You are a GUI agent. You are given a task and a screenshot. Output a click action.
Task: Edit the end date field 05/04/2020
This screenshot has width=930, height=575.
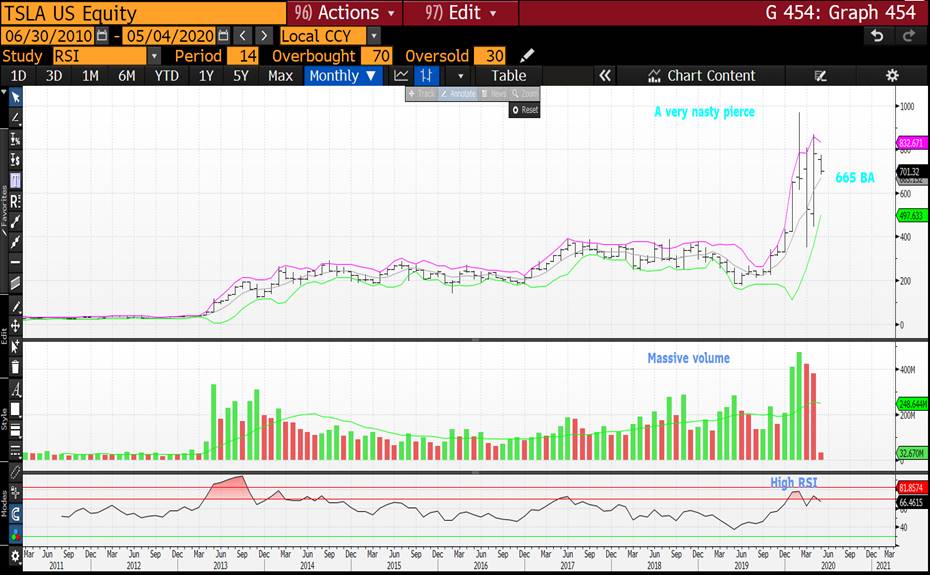click(170, 36)
